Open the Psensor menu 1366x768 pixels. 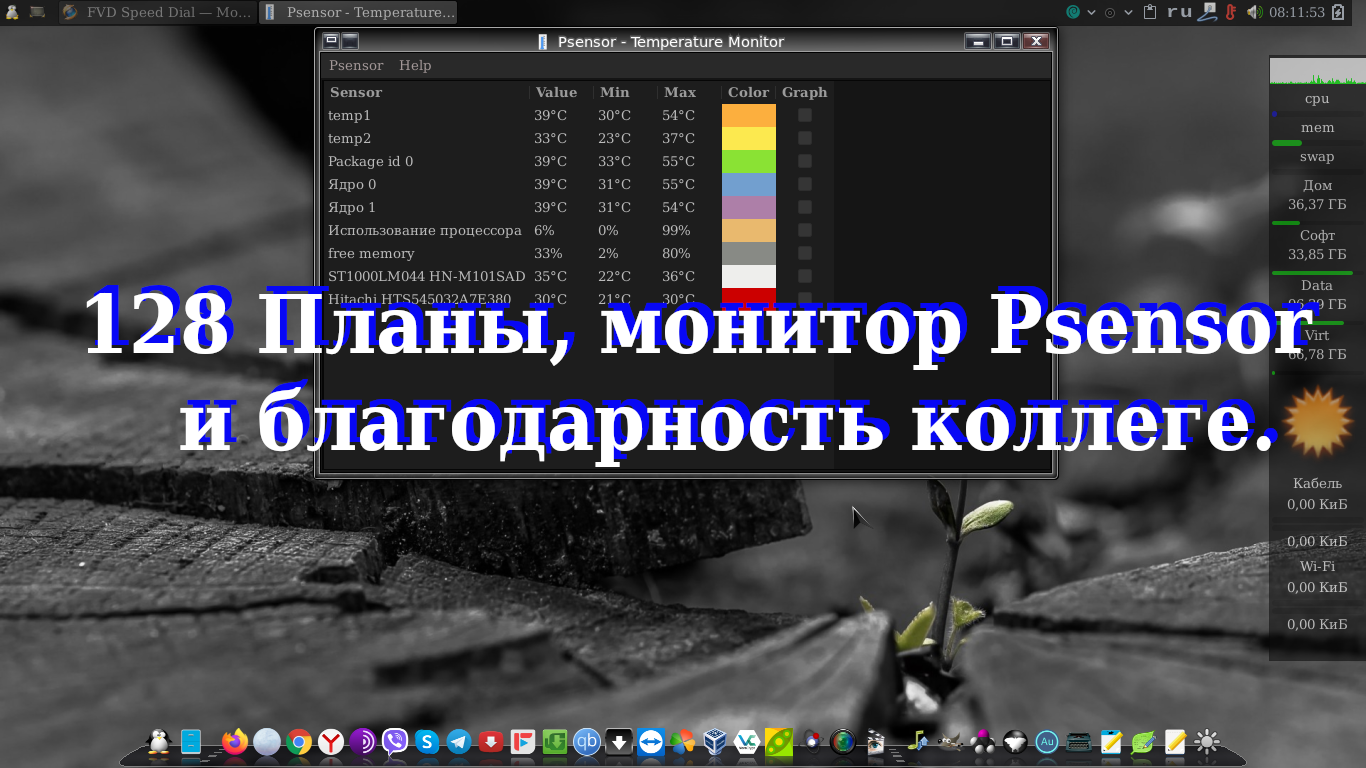(x=356, y=65)
